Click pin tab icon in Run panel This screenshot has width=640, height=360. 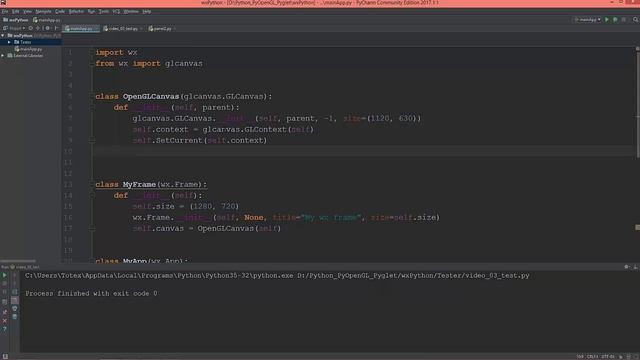click(x=4, y=312)
